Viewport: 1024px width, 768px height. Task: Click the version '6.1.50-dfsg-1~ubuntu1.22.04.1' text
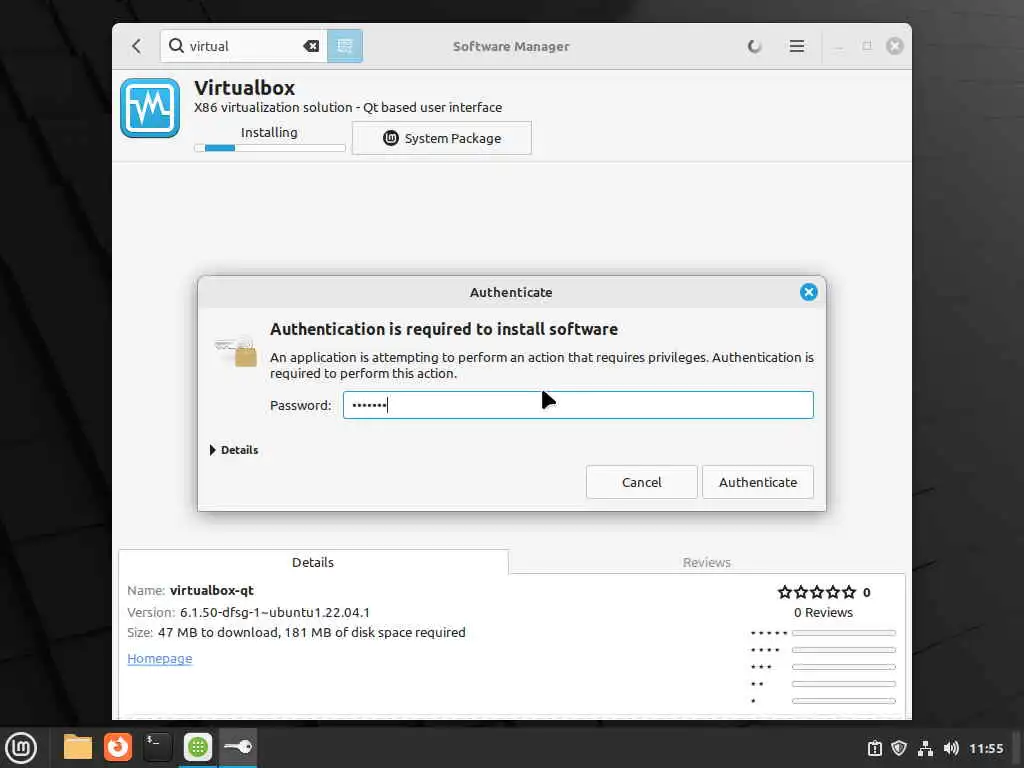click(x=275, y=613)
